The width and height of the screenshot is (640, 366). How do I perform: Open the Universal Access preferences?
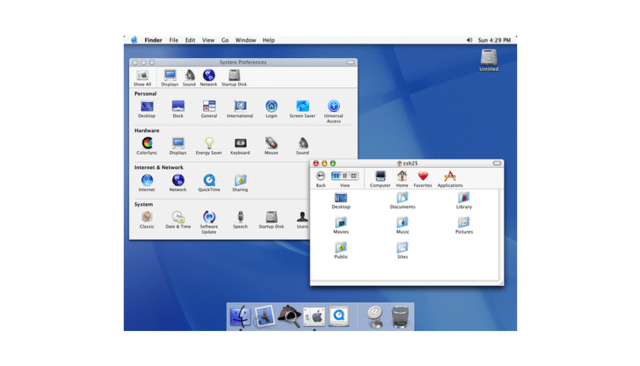(333, 112)
